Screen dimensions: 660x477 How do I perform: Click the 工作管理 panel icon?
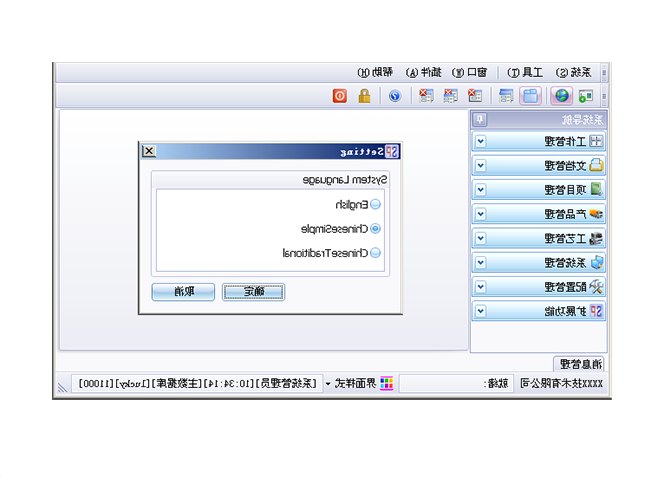pyautogui.click(x=597, y=141)
